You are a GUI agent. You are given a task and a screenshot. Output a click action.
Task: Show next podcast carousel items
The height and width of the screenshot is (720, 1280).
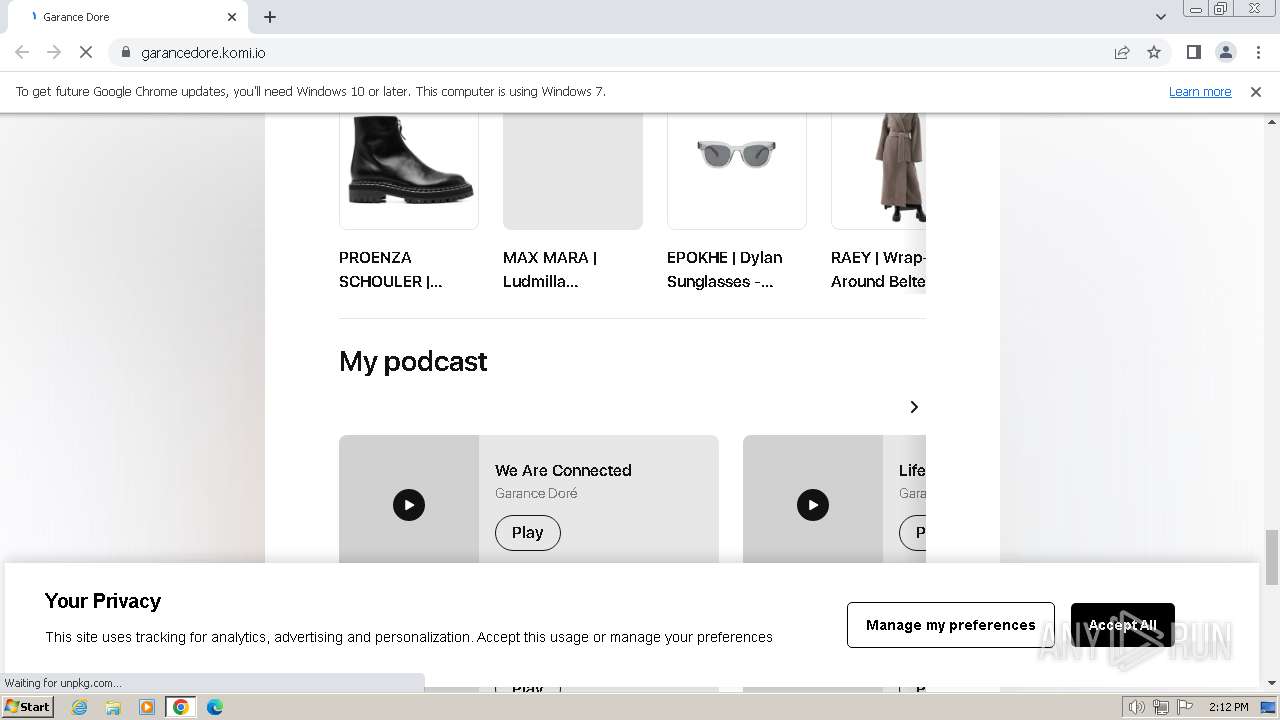click(914, 407)
